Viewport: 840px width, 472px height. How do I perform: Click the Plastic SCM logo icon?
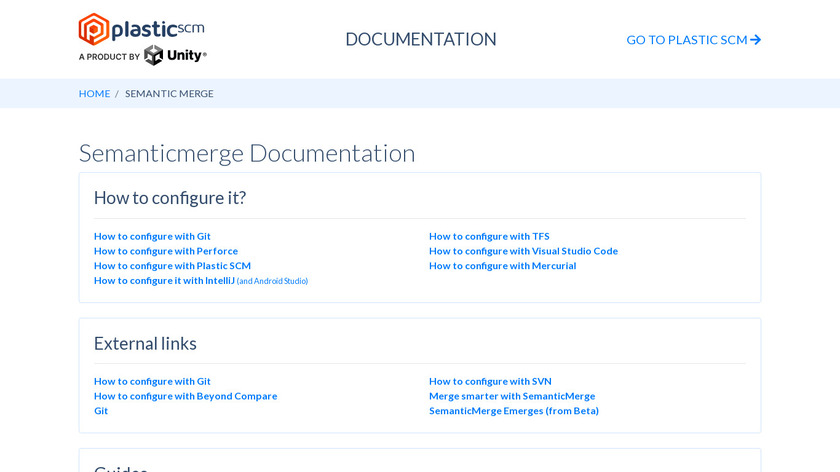[94, 29]
